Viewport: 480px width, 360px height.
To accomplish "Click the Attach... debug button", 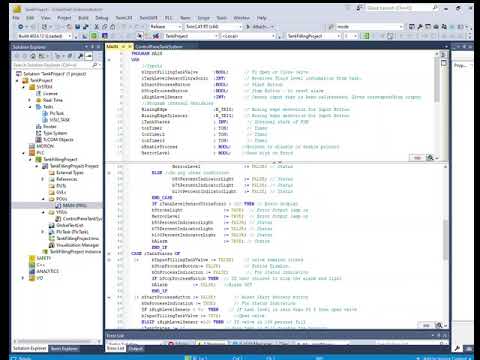I will click(260, 27).
